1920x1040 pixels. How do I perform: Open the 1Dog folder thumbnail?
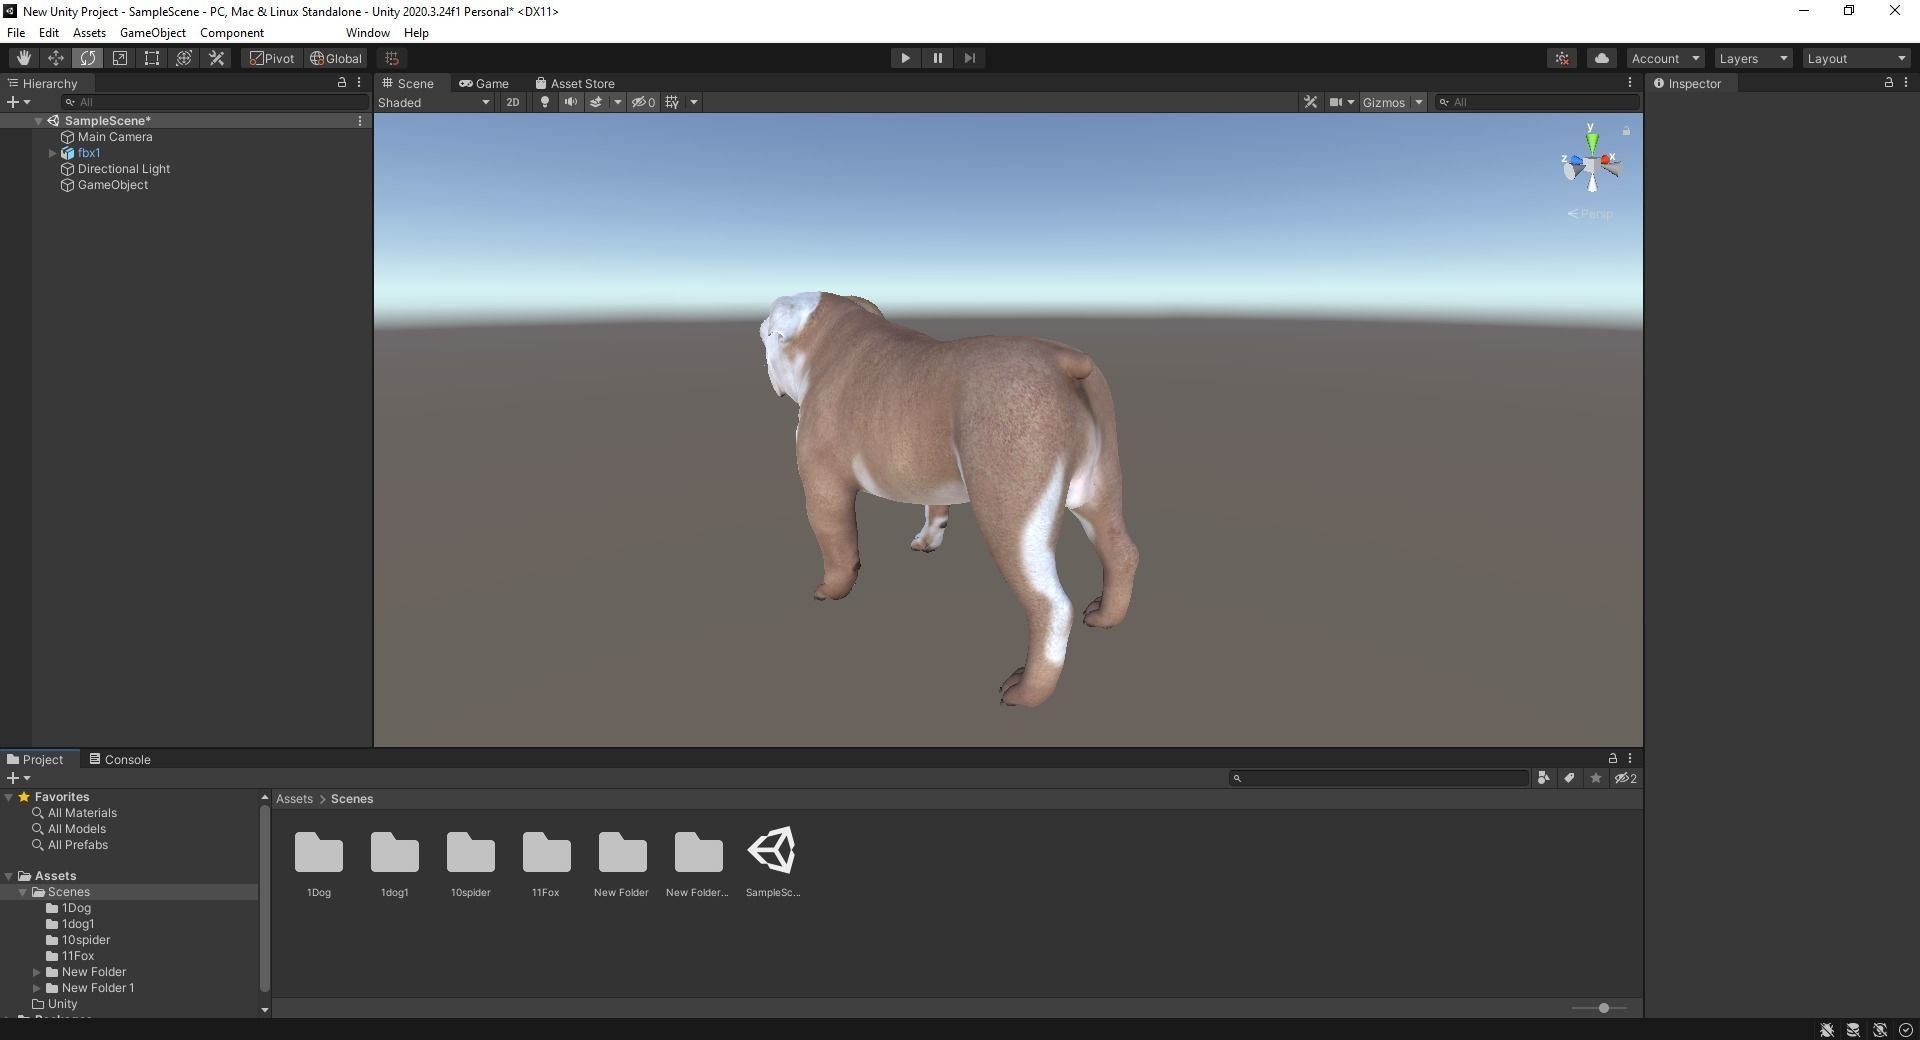point(319,852)
